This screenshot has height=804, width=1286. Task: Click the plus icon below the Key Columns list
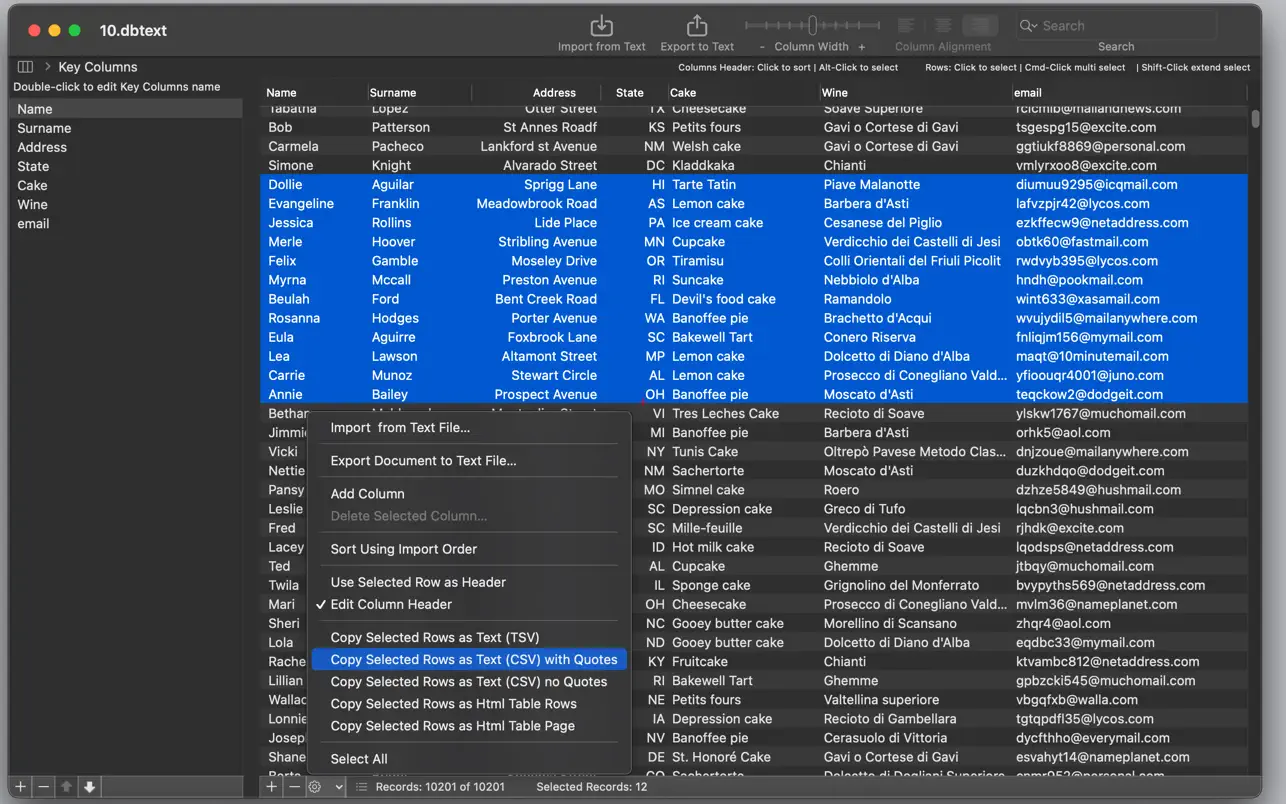point(20,787)
